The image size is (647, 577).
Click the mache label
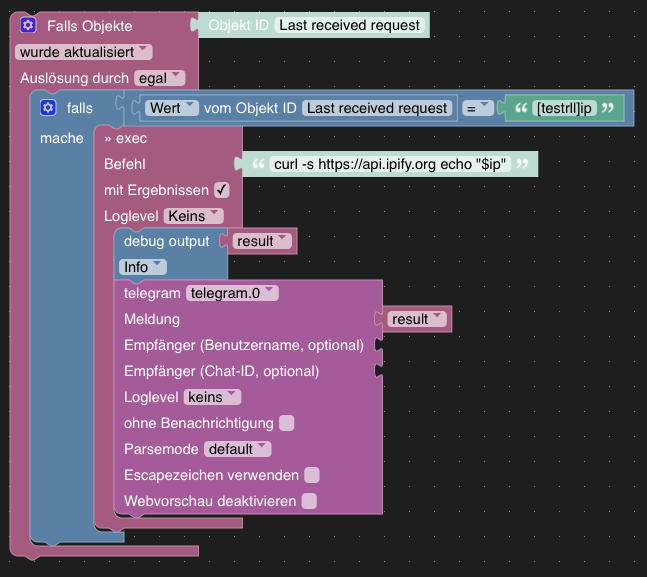point(61,138)
